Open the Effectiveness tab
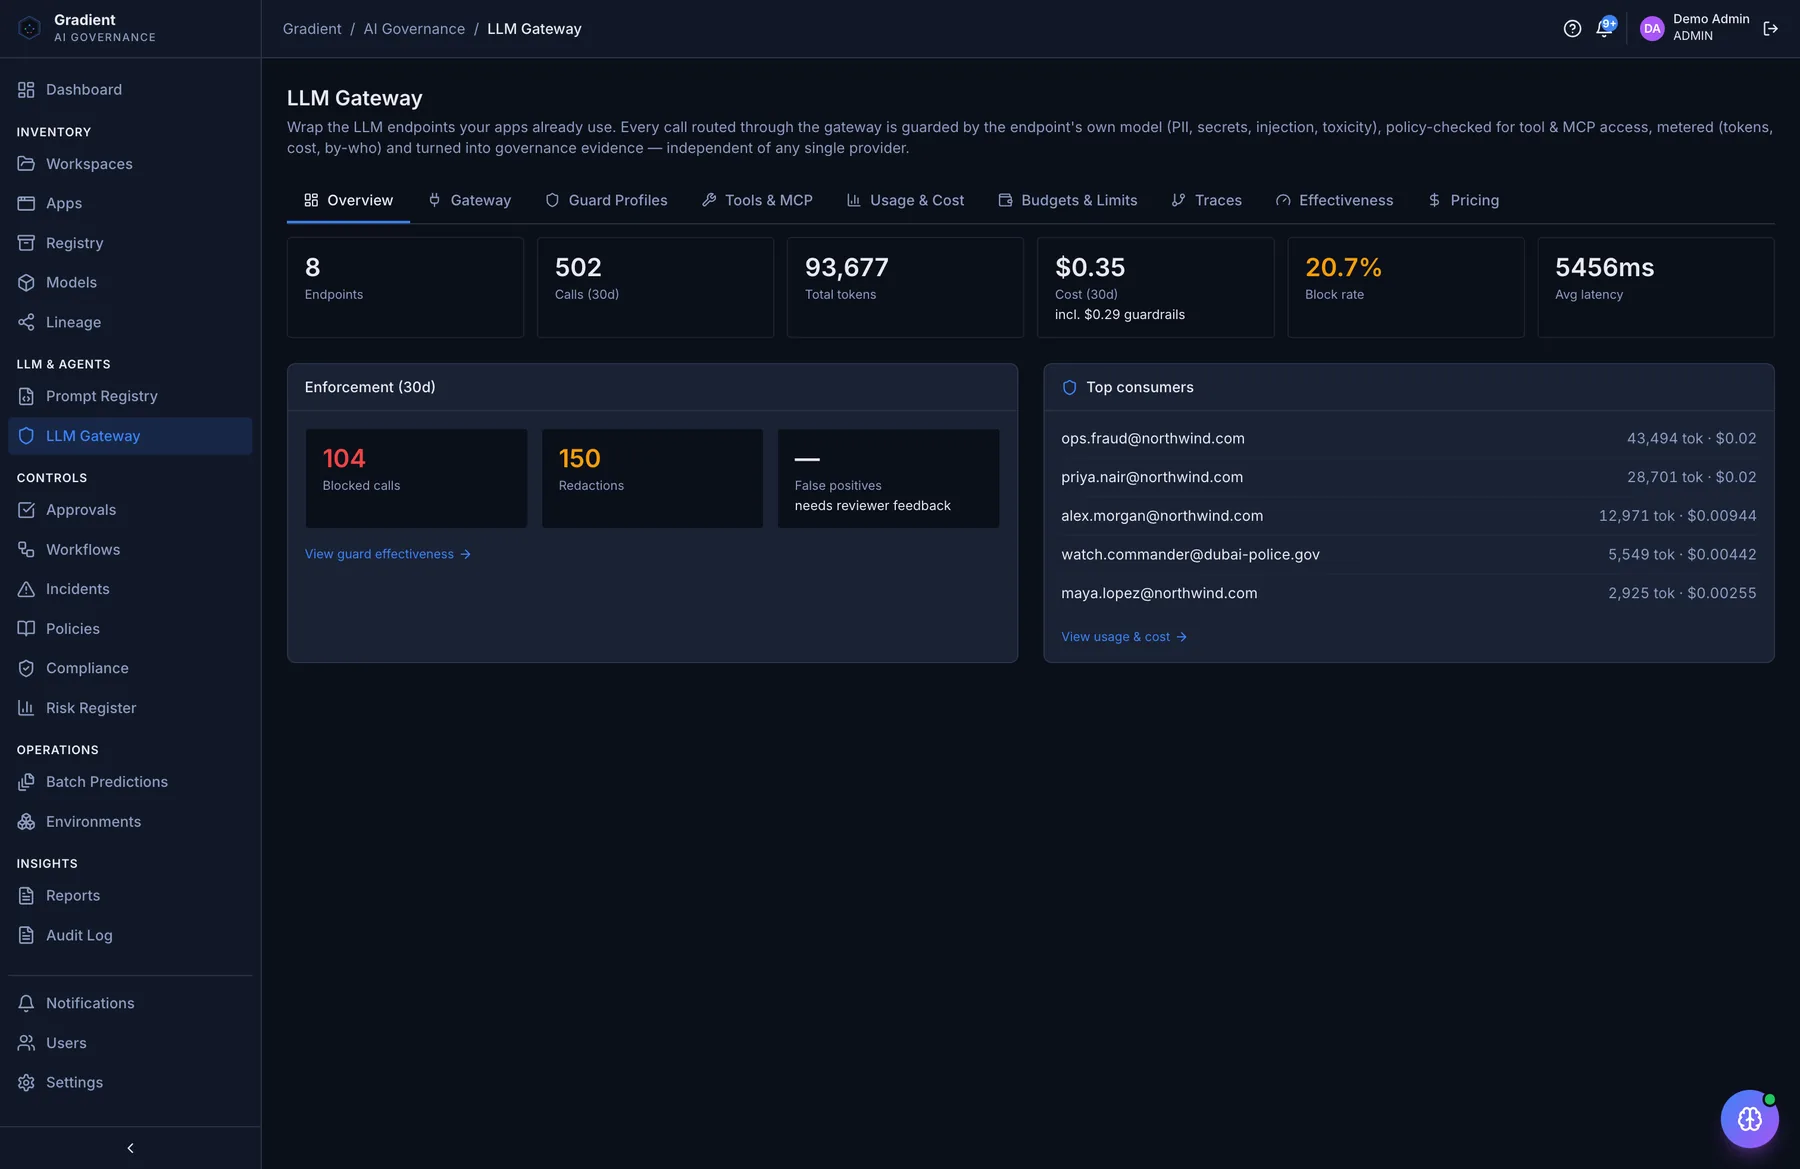 point(1334,200)
